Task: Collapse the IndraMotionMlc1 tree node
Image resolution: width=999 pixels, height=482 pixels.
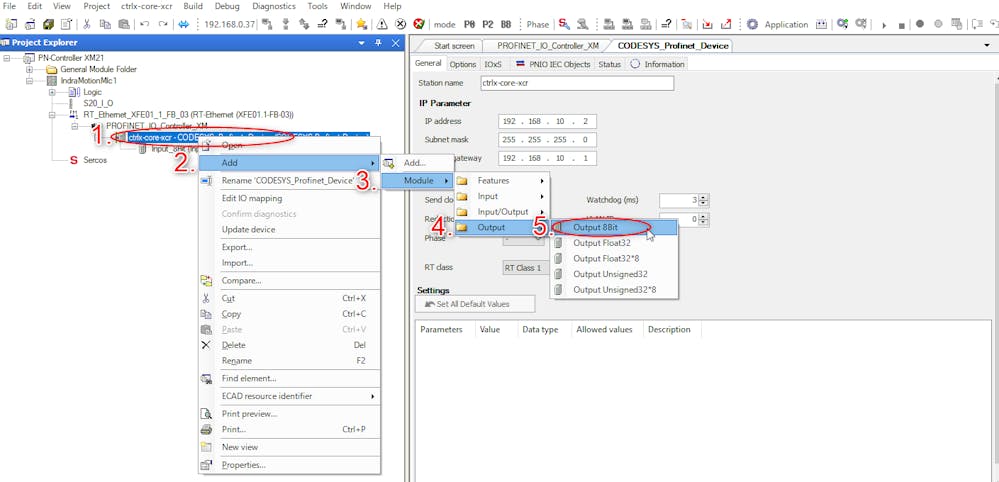Action: (29, 81)
